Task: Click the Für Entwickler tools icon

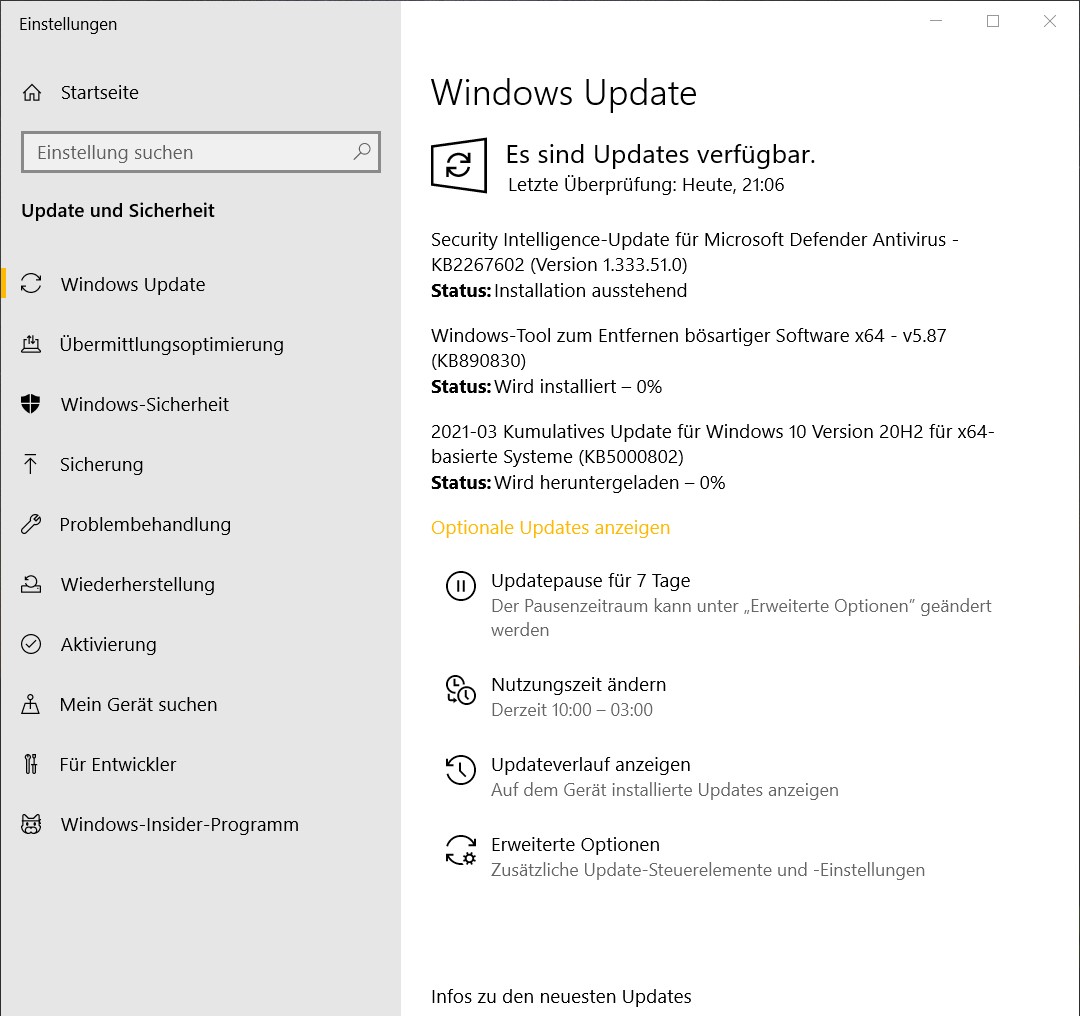Action: coord(31,764)
